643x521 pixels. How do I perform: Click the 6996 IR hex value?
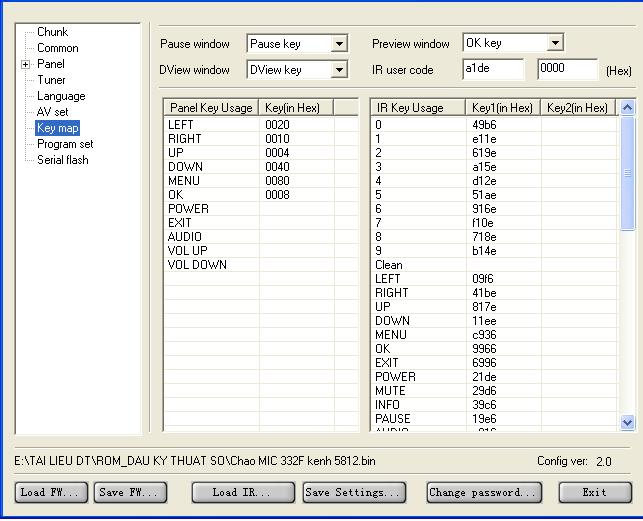coord(484,363)
